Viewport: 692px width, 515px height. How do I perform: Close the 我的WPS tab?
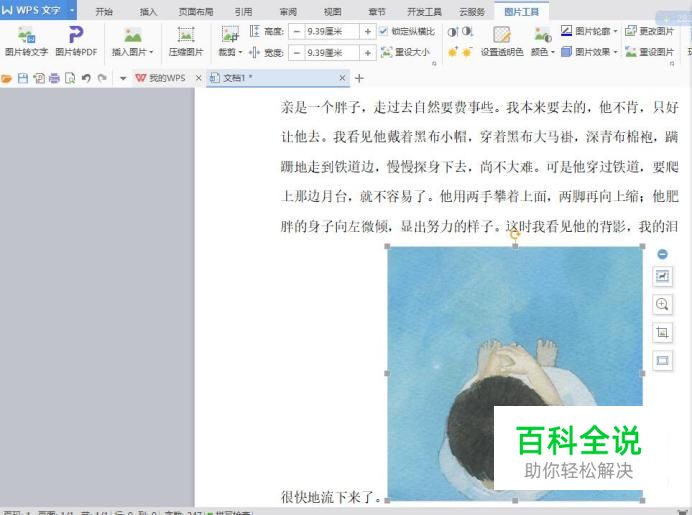(199, 78)
